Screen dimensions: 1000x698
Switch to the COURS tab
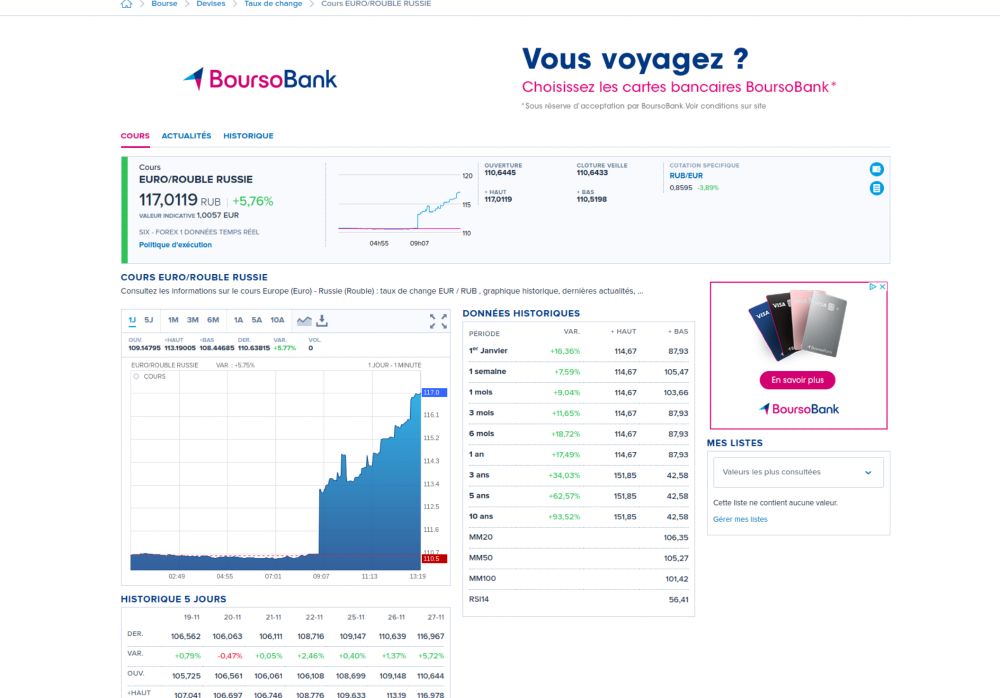pyautogui.click(x=135, y=136)
